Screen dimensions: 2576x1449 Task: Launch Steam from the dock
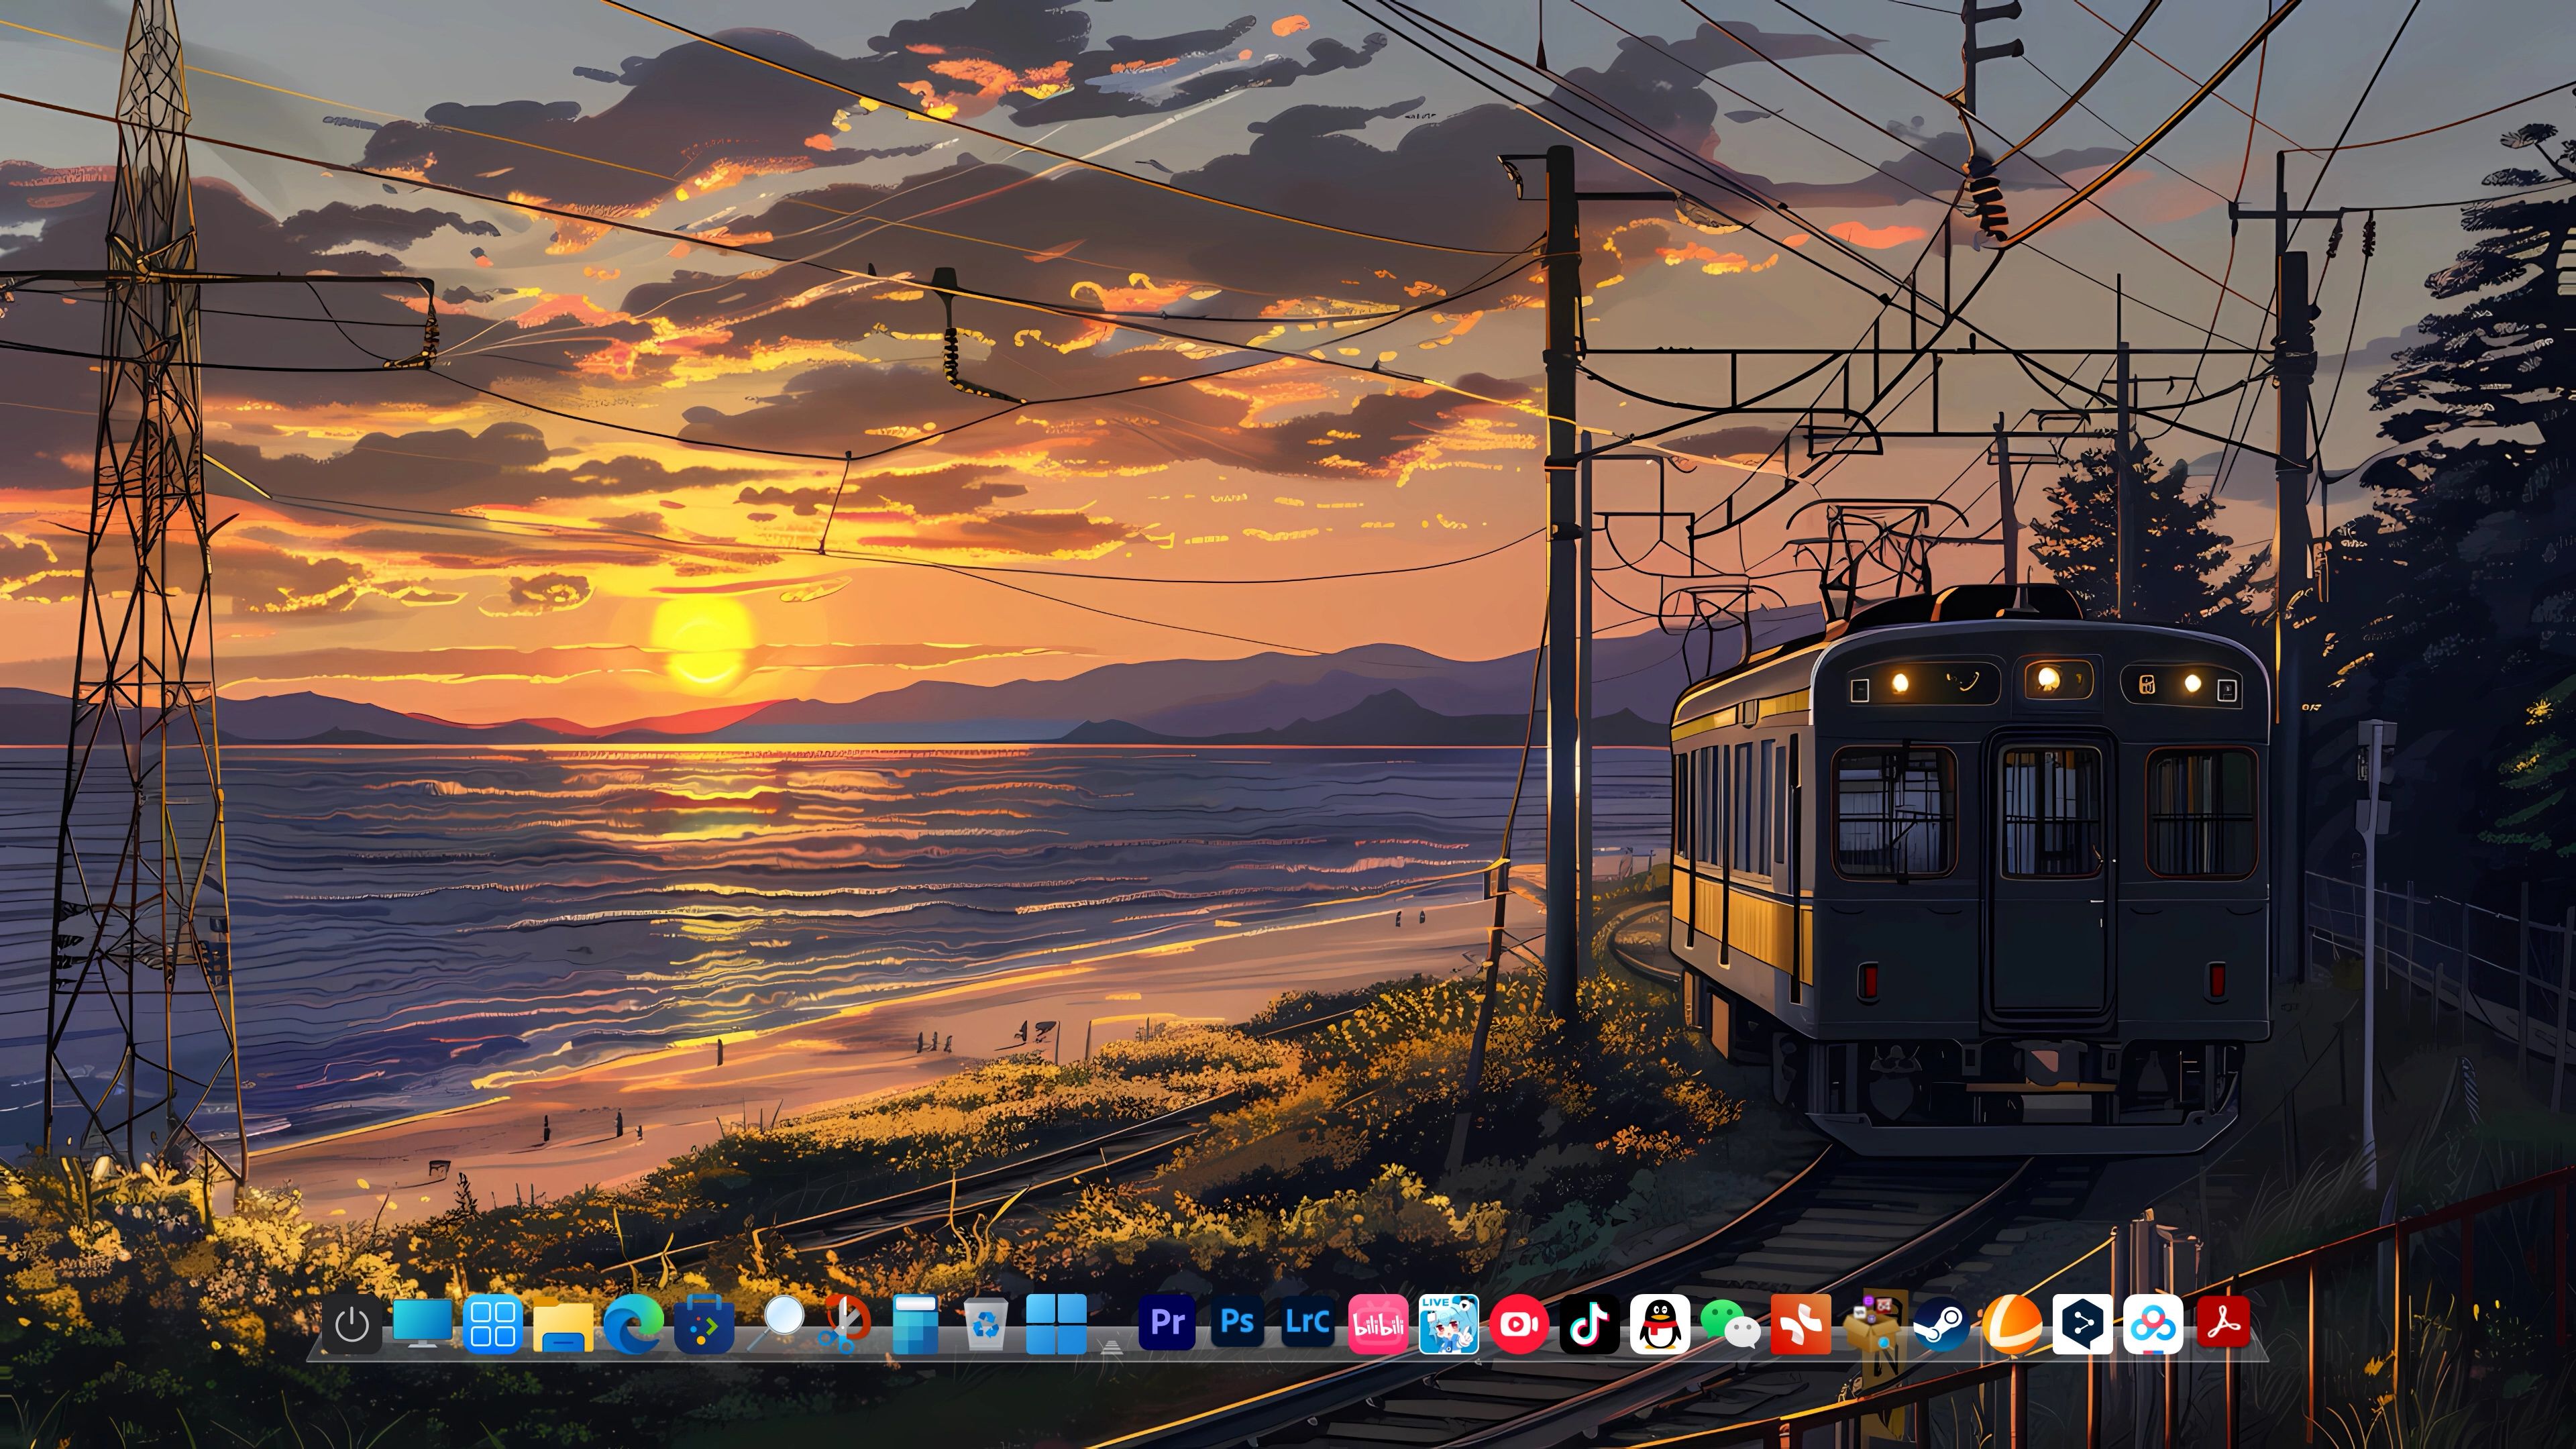coord(1942,1324)
